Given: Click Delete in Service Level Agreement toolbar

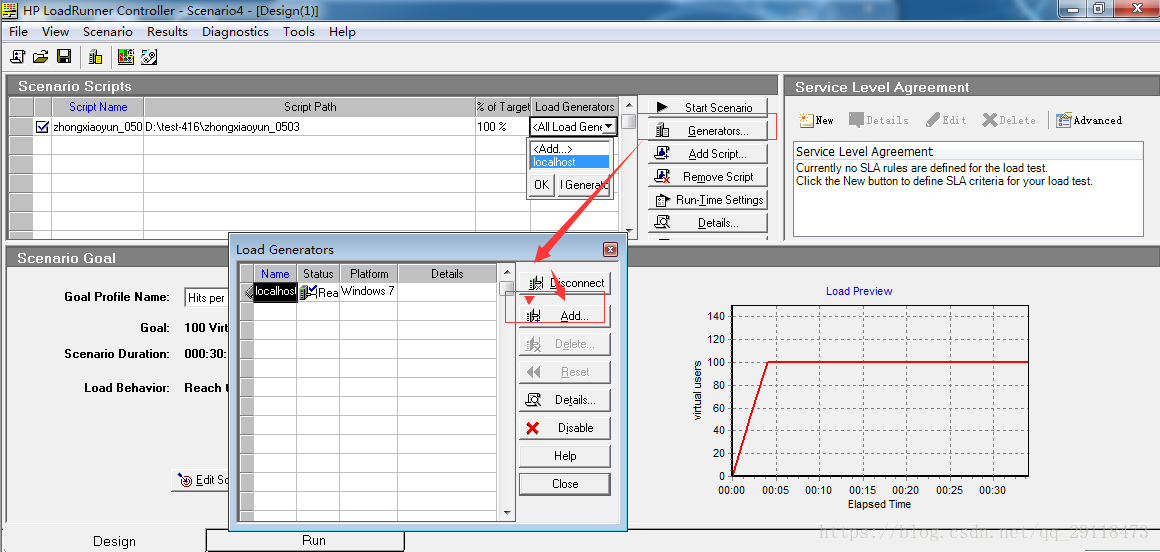Looking at the screenshot, I should point(1008,120).
